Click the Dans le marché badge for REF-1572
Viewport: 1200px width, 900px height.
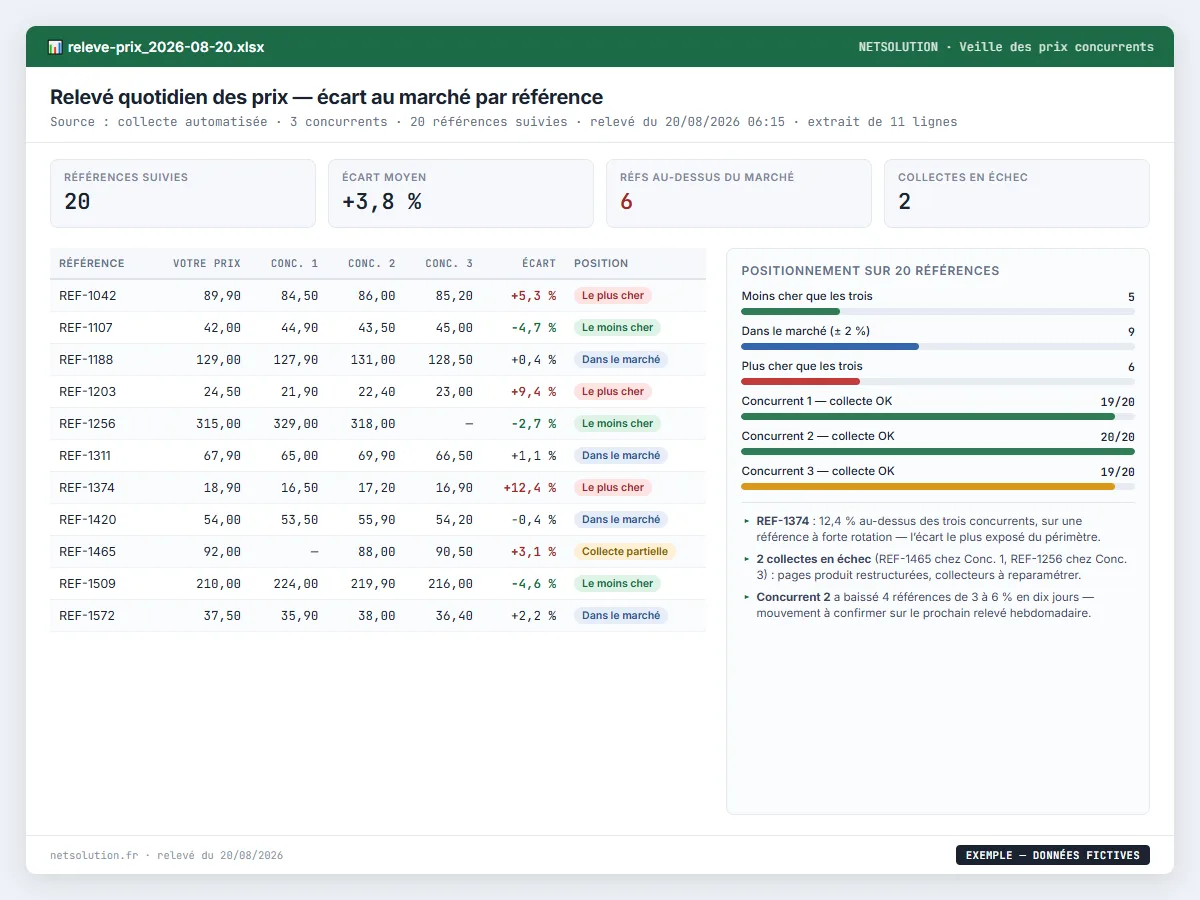click(x=621, y=616)
